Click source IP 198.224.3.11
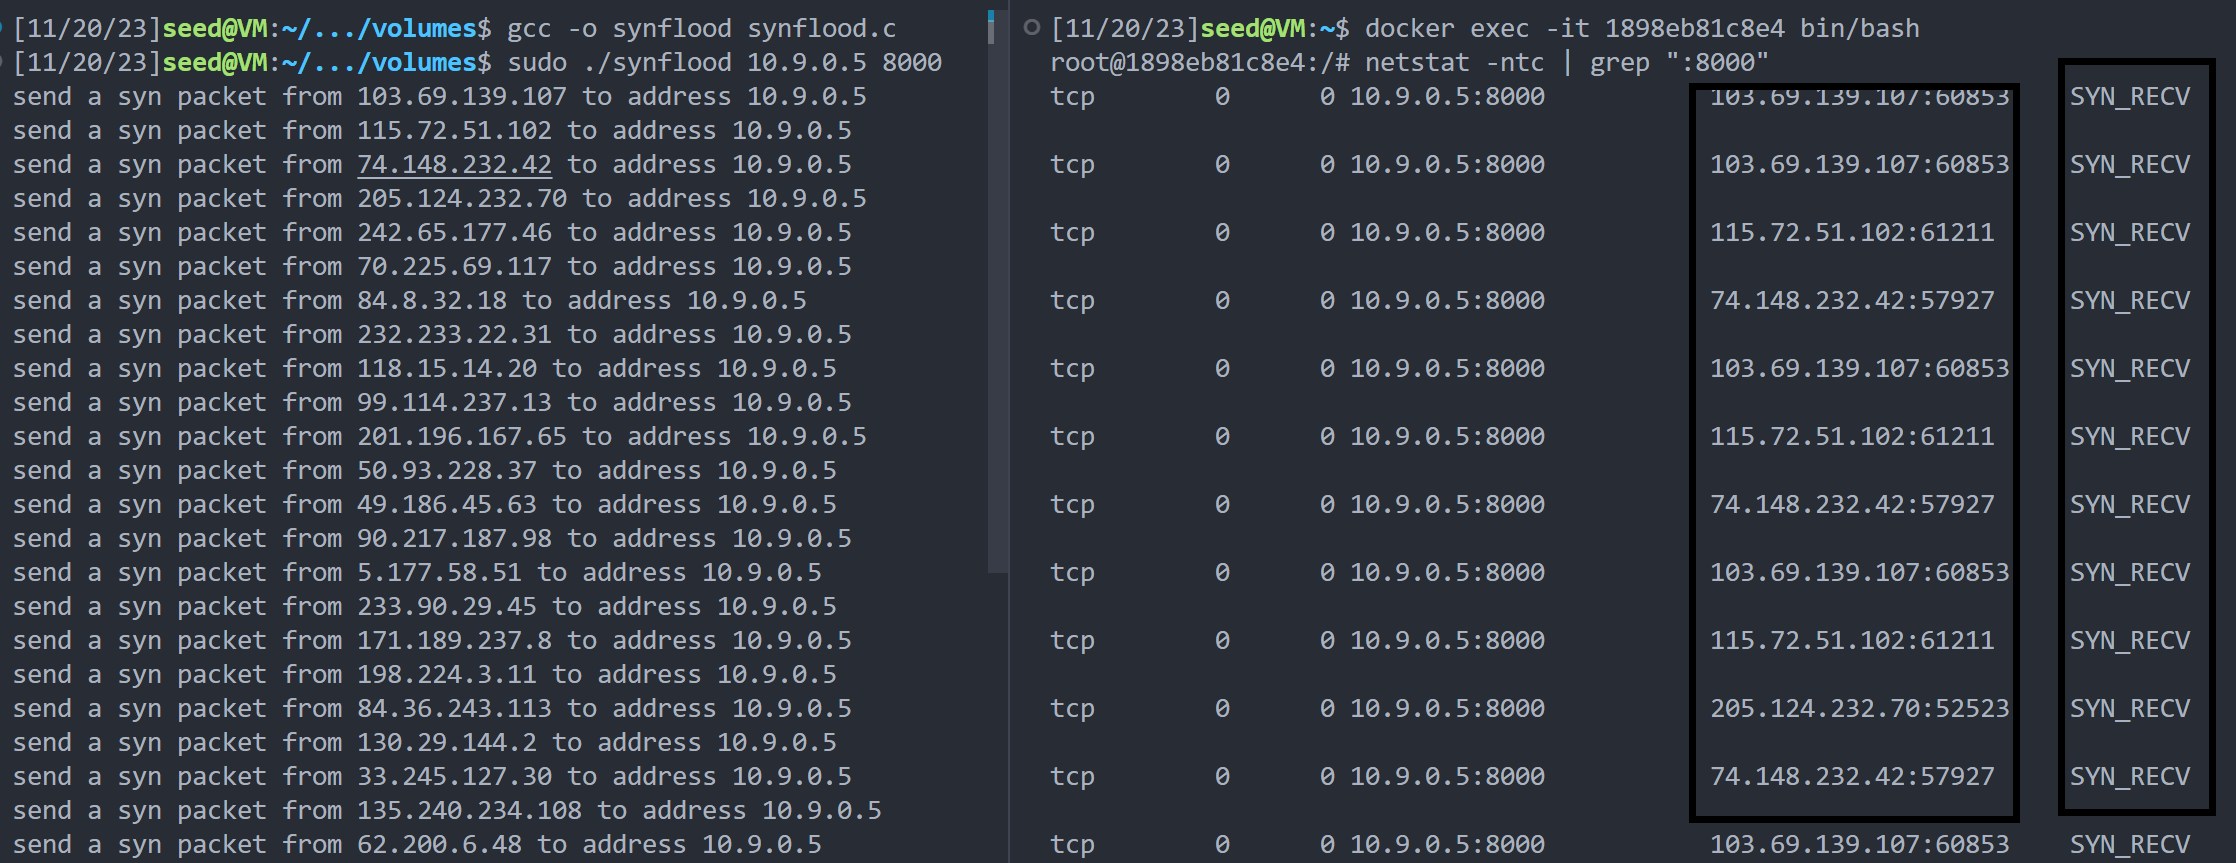2236x863 pixels. 446,674
